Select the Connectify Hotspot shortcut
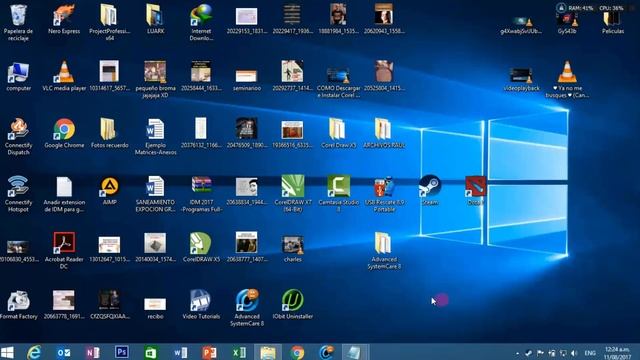Screen dimensions: 640x360 18,187
